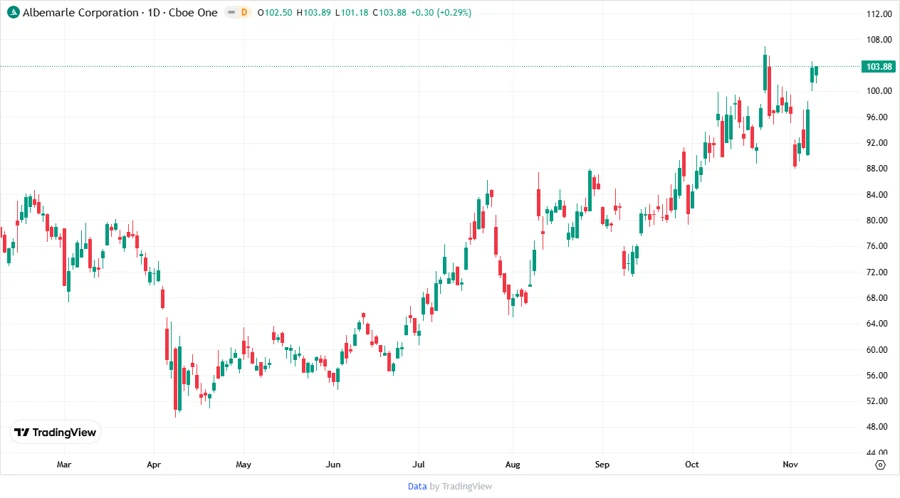Click the 'by TradingView' attribution text
The width and height of the screenshot is (900, 498).
(x=461, y=487)
